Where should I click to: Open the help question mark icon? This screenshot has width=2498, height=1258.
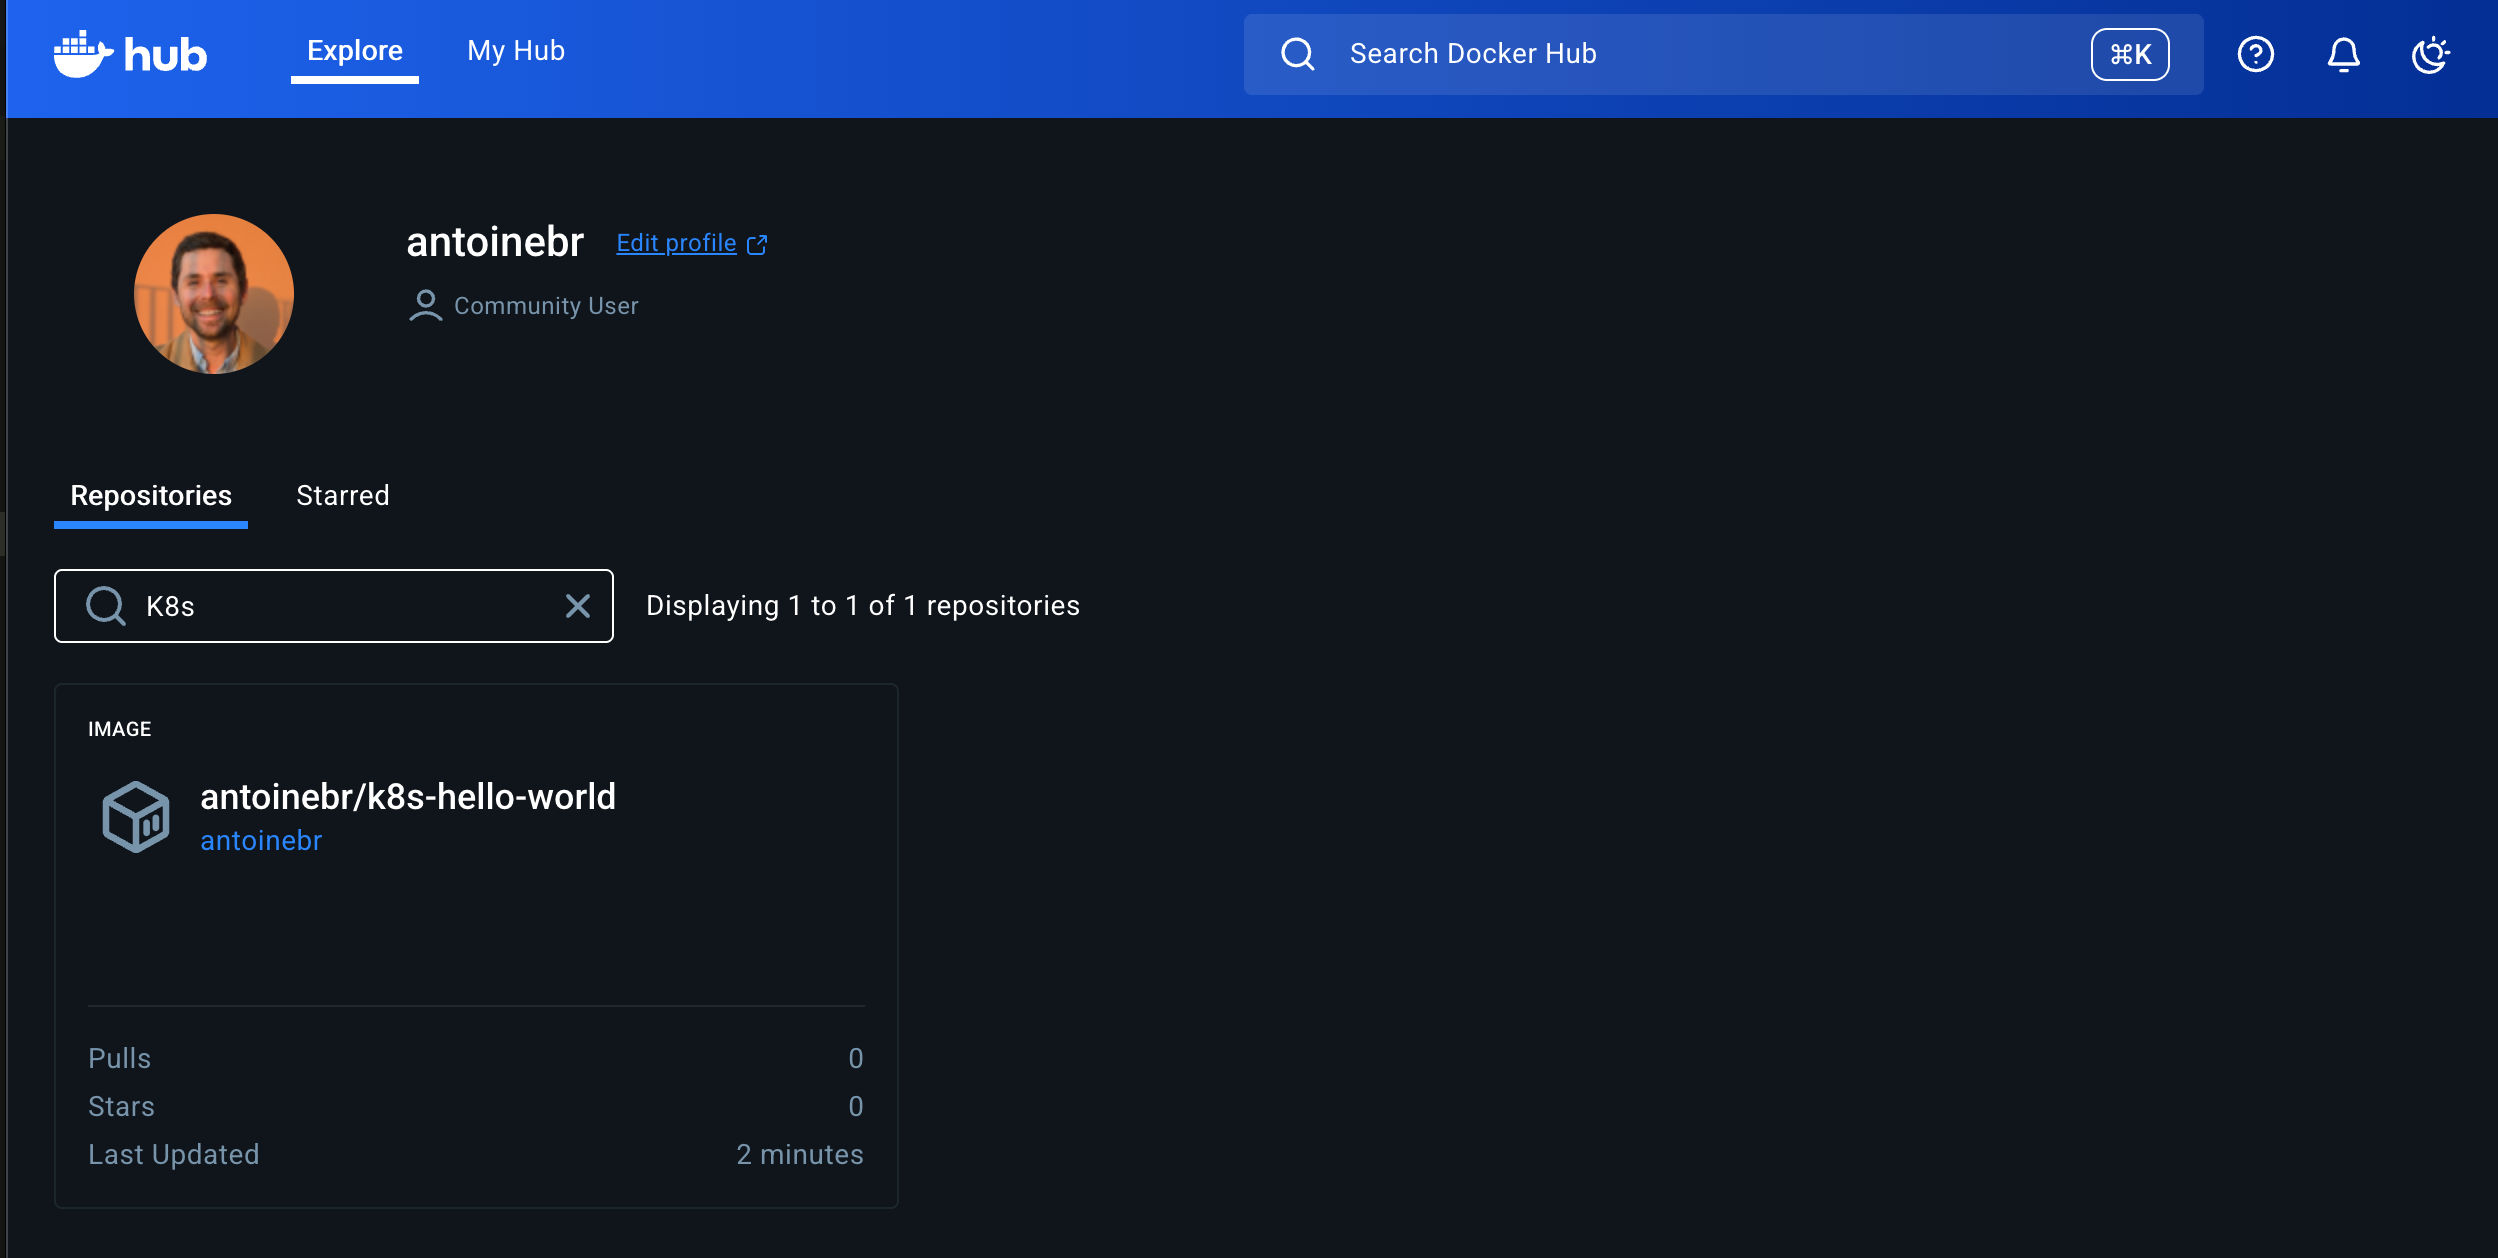click(x=2255, y=54)
